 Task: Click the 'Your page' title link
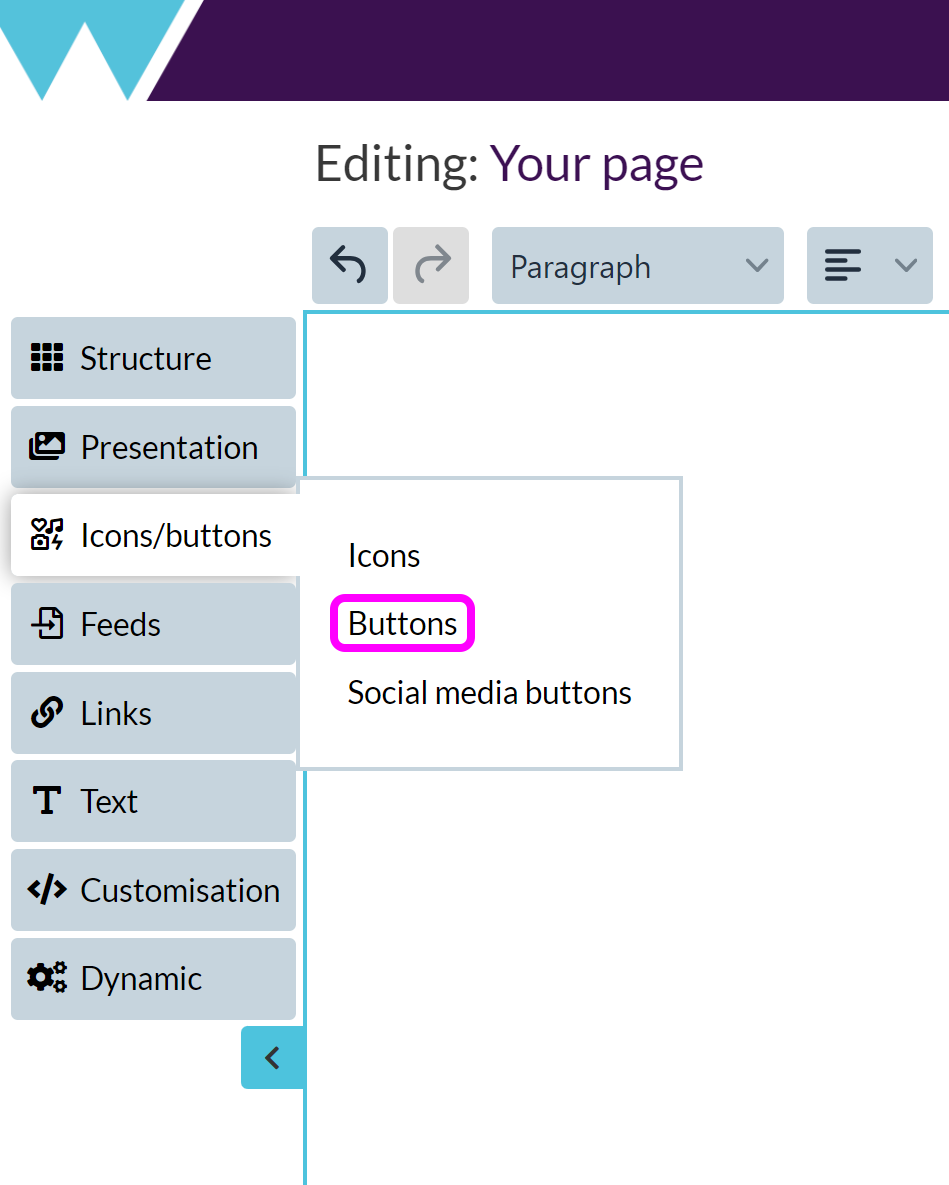coord(596,163)
